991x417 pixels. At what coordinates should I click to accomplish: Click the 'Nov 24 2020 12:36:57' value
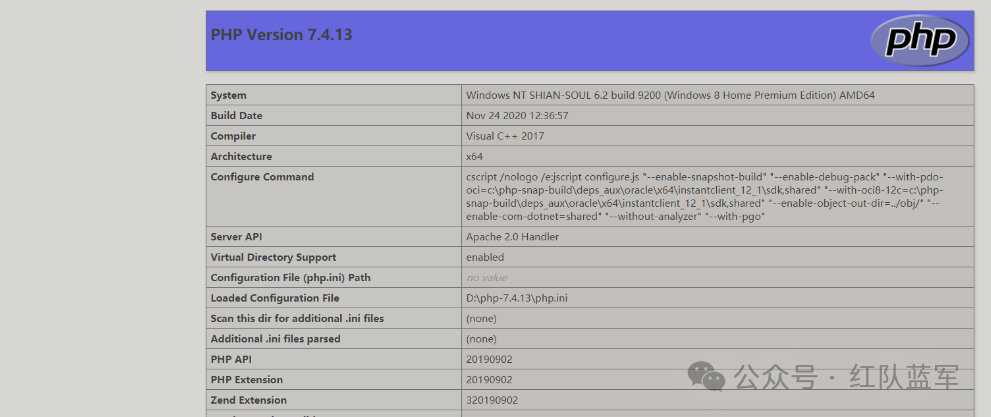point(517,116)
